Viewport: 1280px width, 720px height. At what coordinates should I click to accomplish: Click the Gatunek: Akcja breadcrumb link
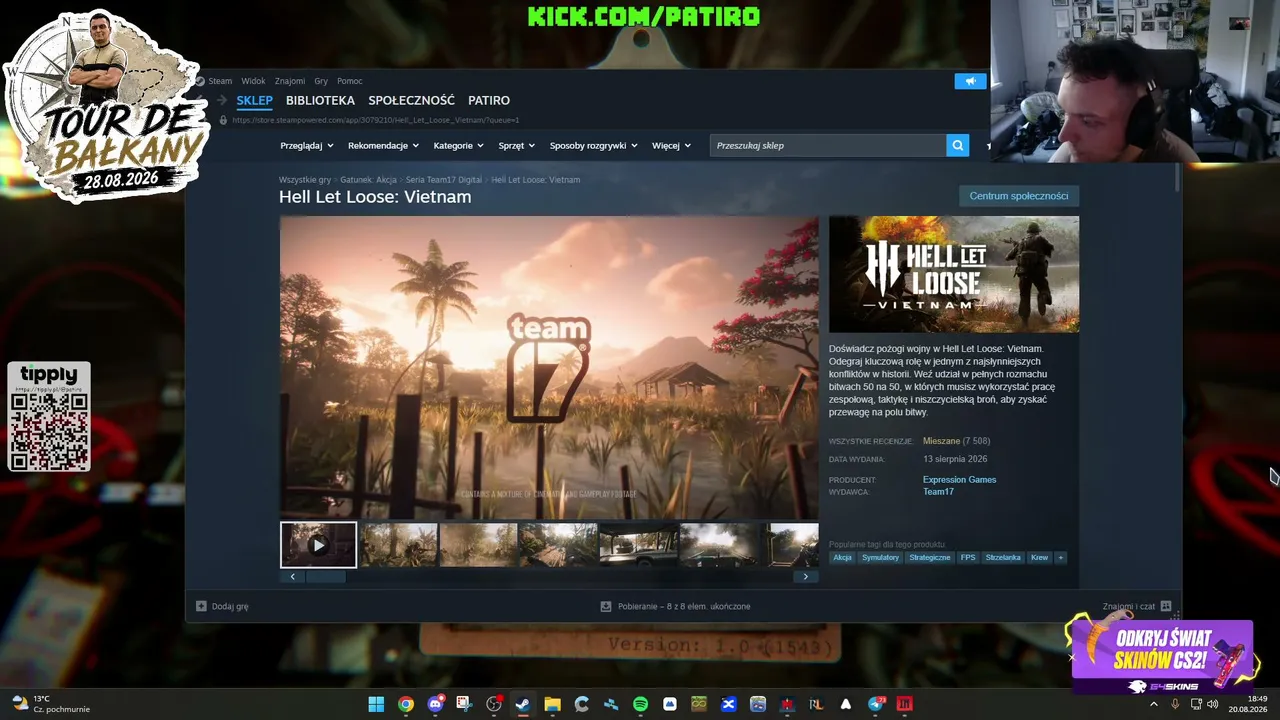tap(369, 180)
